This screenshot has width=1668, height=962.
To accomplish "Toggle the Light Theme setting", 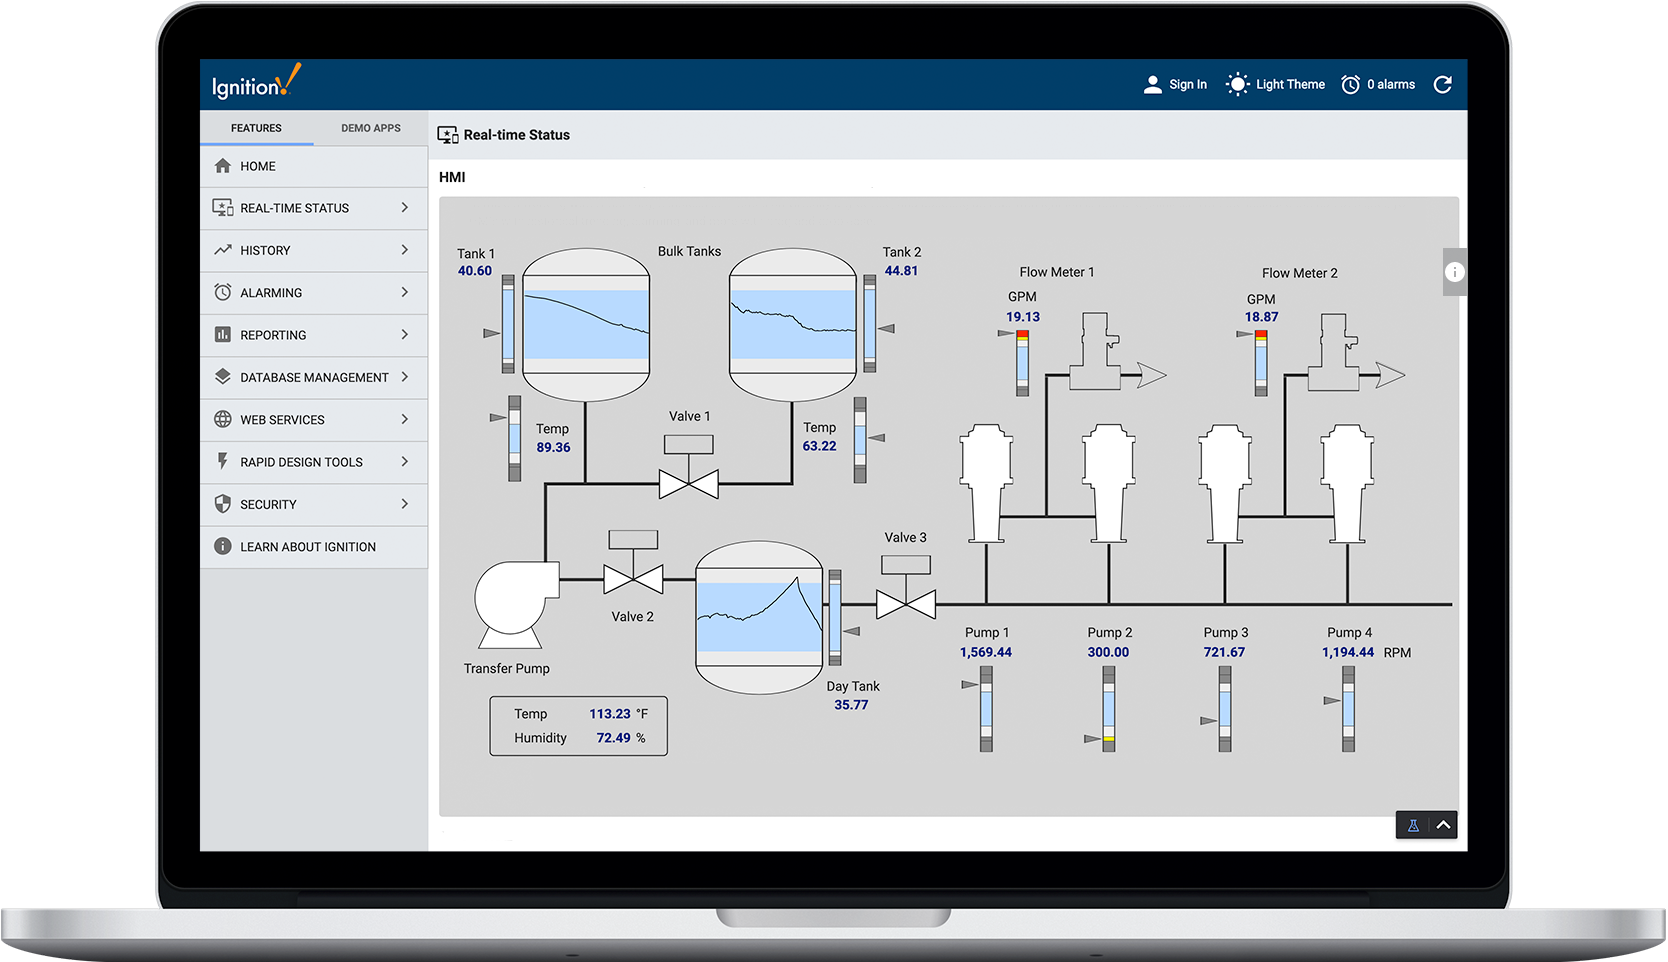I will (1276, 85).
